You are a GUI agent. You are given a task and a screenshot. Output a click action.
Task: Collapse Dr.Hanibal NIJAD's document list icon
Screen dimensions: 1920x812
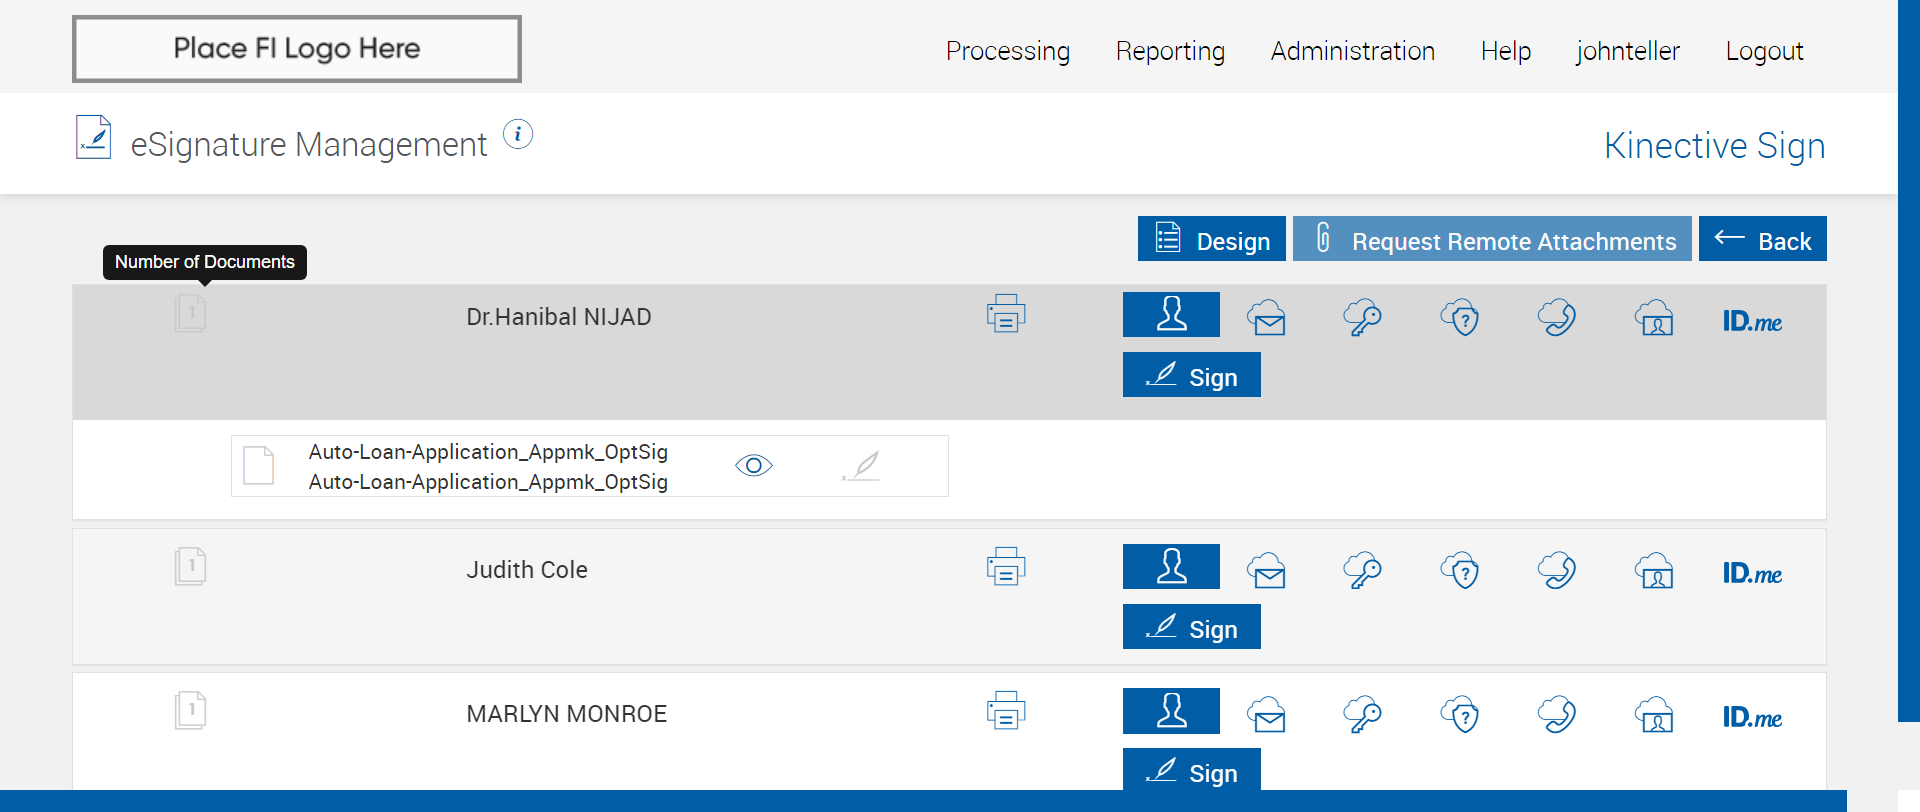click(190, 314)
